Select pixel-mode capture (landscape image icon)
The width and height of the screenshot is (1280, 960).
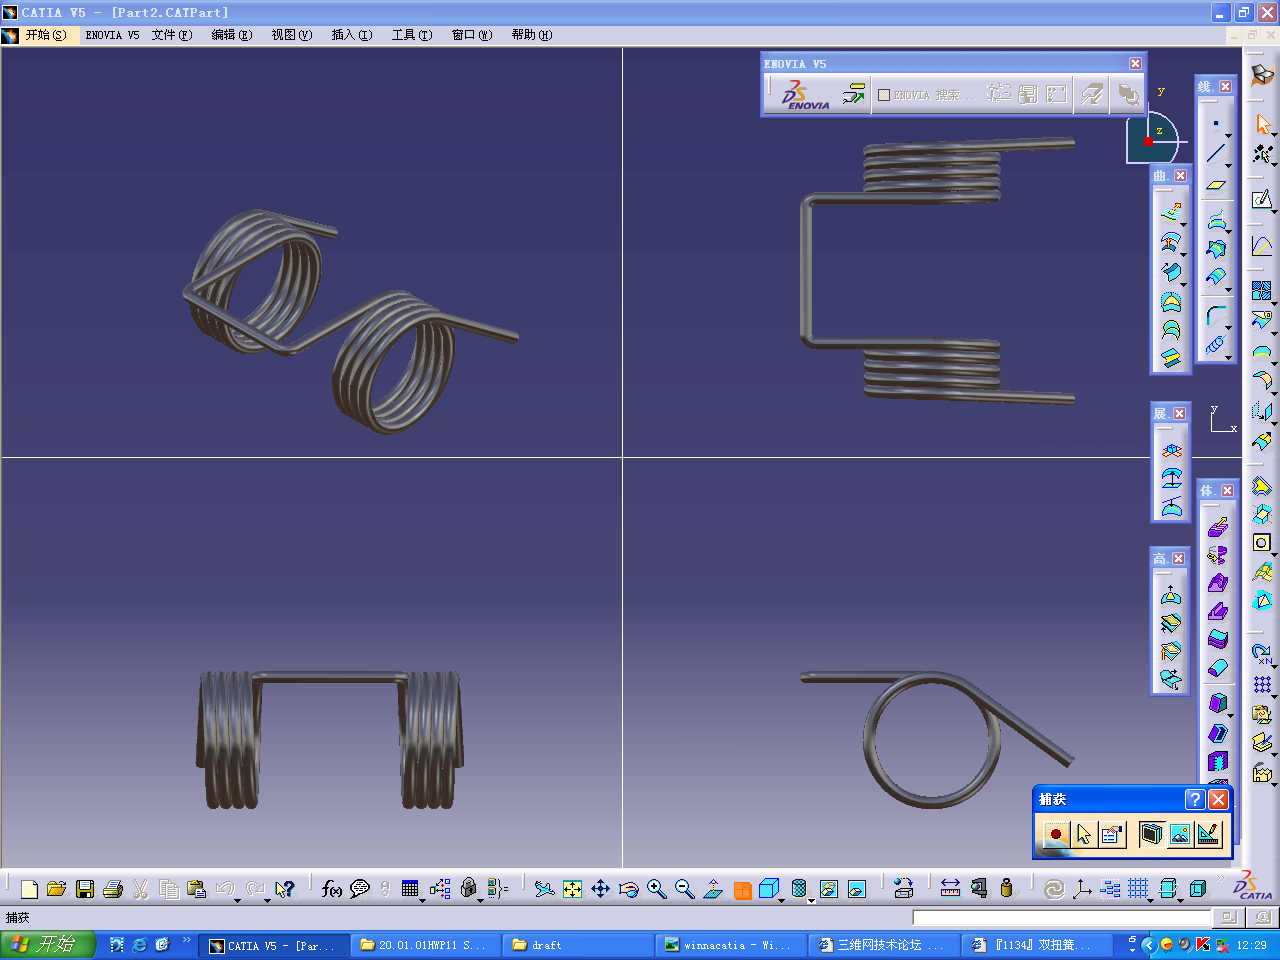tap(1180, 834)
